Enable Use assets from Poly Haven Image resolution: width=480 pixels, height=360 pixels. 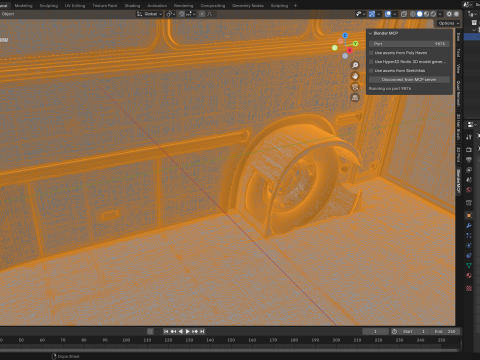(371, 53)
